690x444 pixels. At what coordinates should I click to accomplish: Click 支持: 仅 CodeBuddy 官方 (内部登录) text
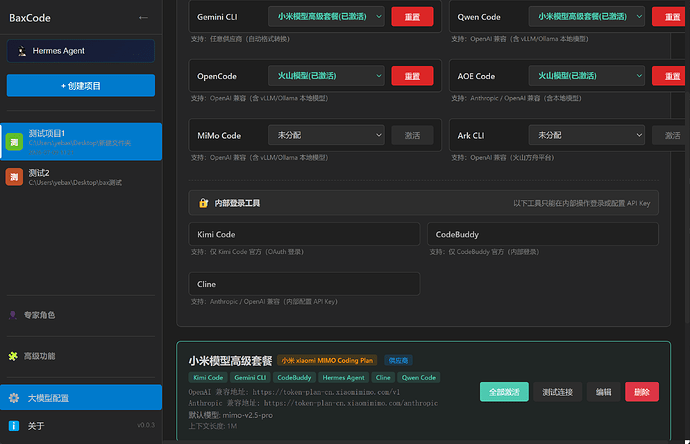pyautogui.click(x=484, y=252)
